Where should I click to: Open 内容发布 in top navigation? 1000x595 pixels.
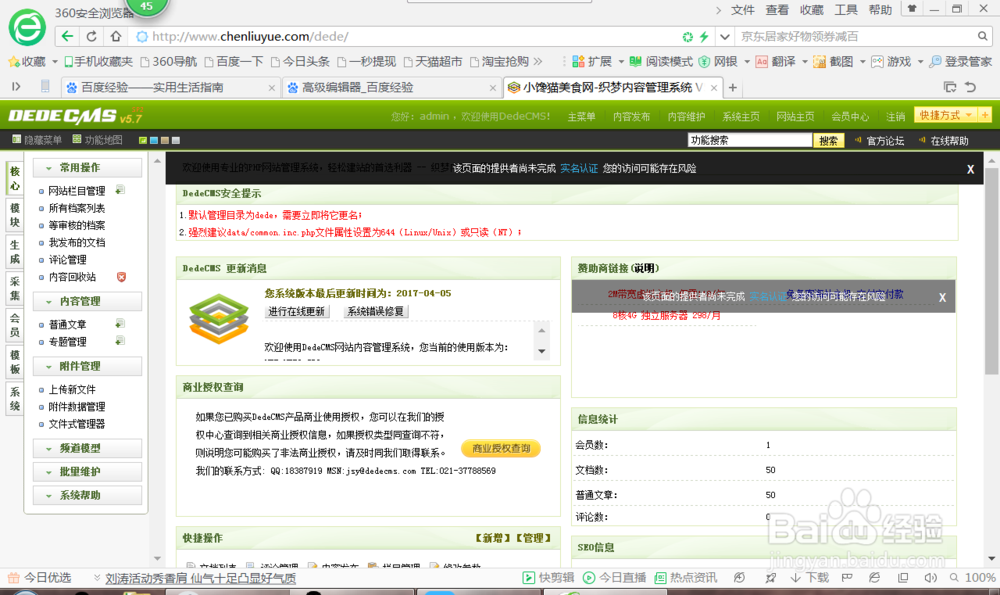tap(631, 116)
